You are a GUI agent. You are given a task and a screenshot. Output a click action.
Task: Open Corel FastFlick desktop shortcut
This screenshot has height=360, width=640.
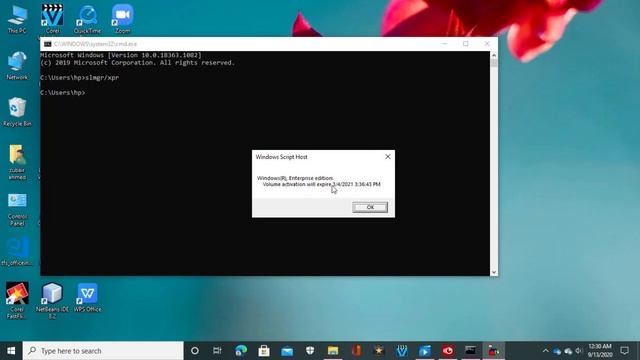click(x=17, y=300)
